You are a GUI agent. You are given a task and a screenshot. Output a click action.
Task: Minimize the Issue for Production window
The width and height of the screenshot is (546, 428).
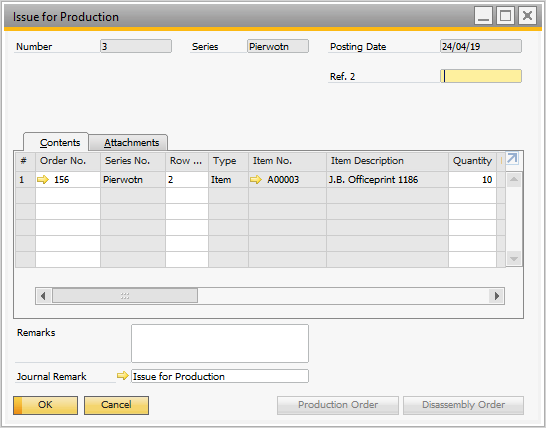coord(483,16)
